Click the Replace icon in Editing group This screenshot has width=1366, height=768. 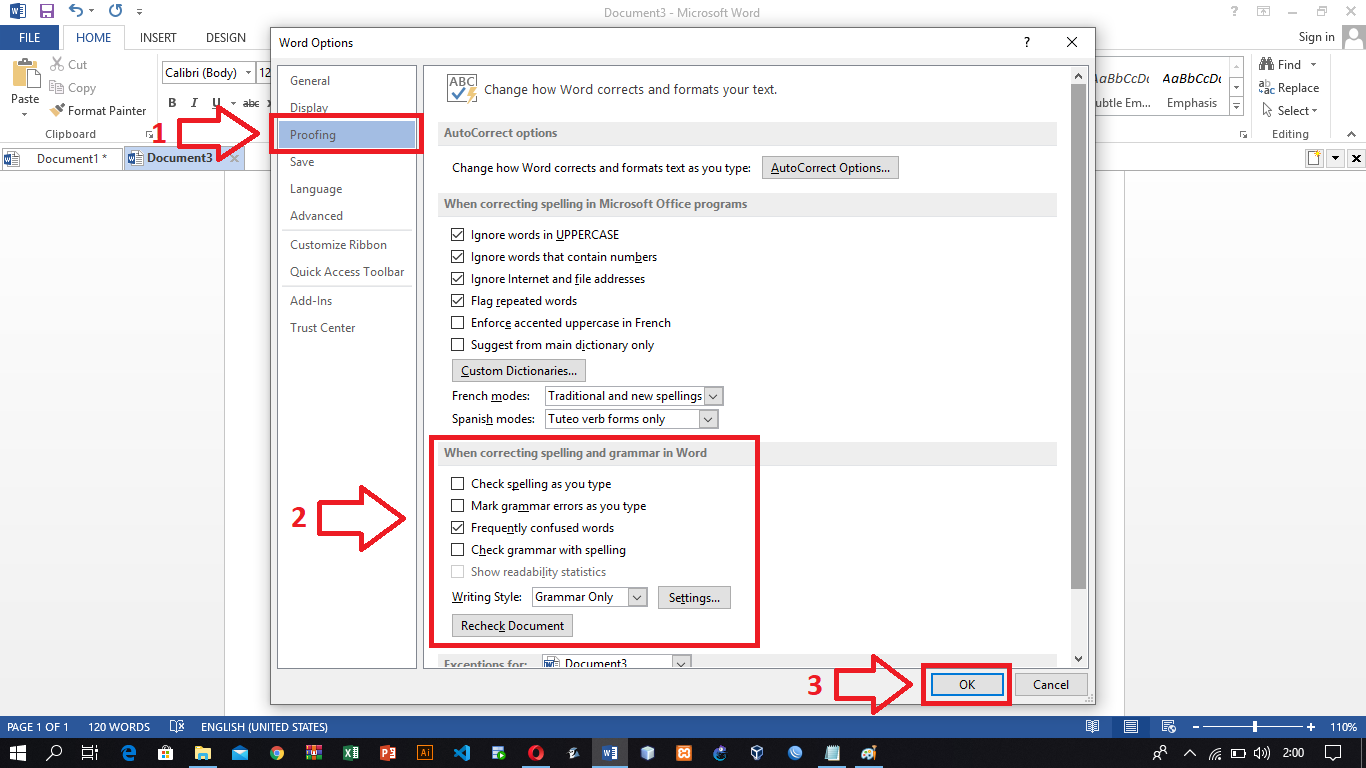tap(1267, 88)
